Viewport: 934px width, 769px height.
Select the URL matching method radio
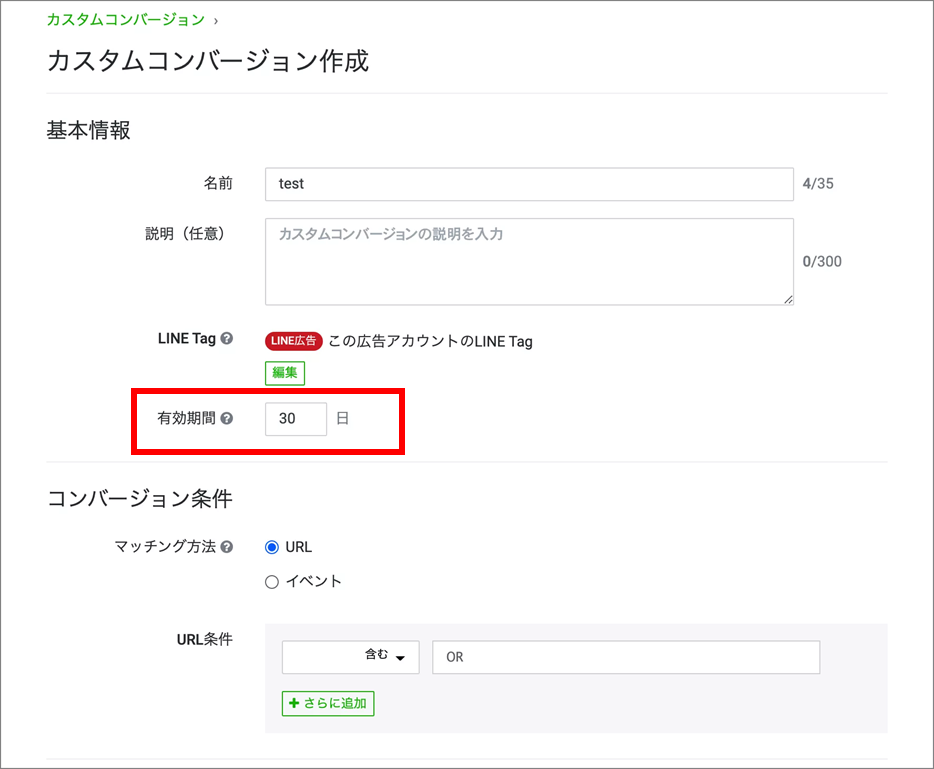point(272,547)
